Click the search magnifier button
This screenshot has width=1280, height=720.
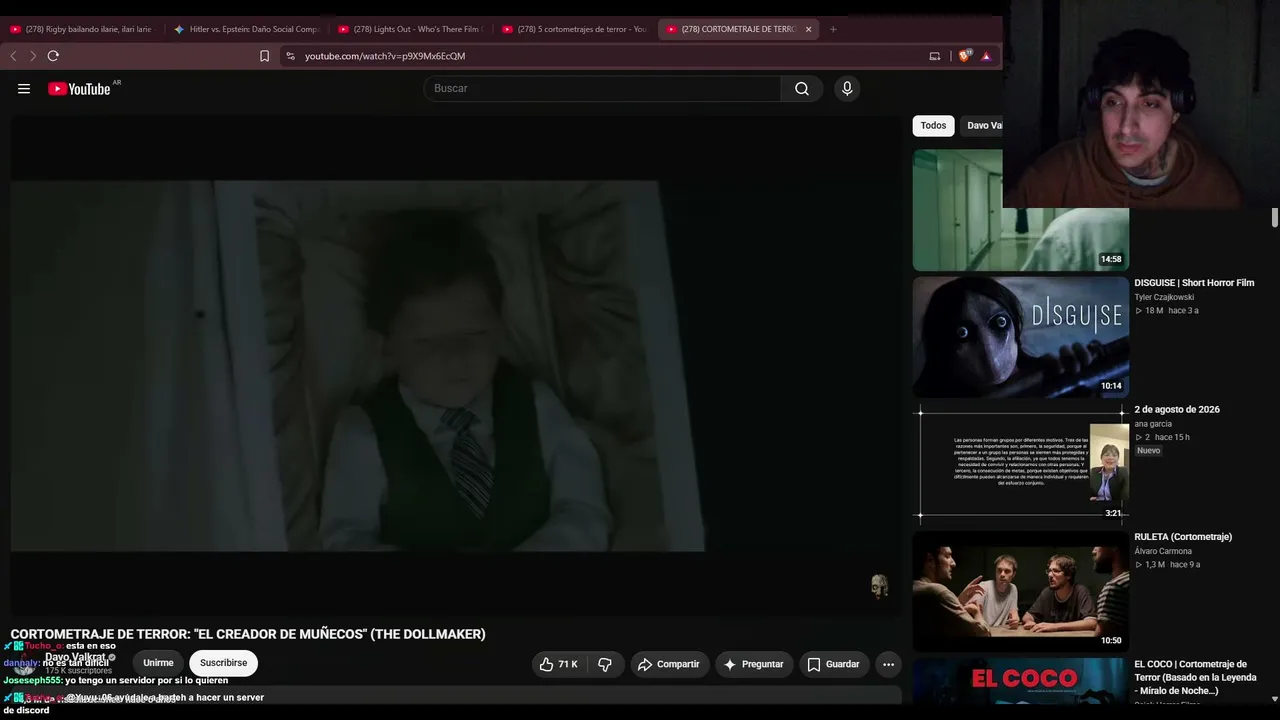[802, 89]
